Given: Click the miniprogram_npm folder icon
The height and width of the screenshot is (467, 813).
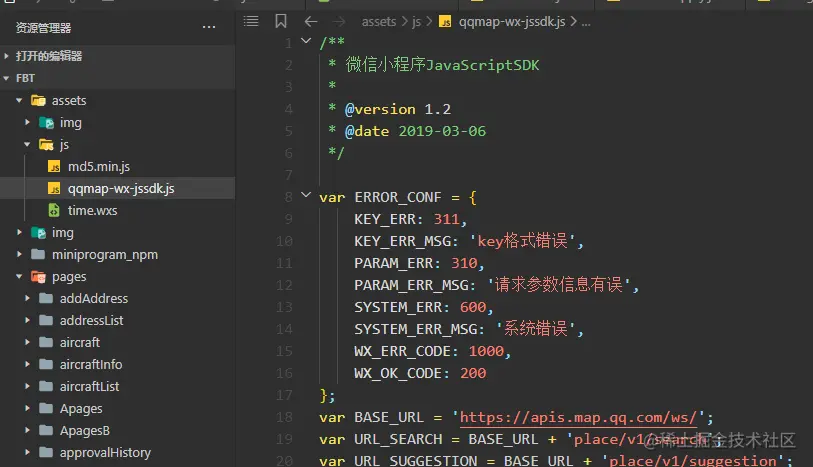Looking at the screenshot, I should click(38, 254).
